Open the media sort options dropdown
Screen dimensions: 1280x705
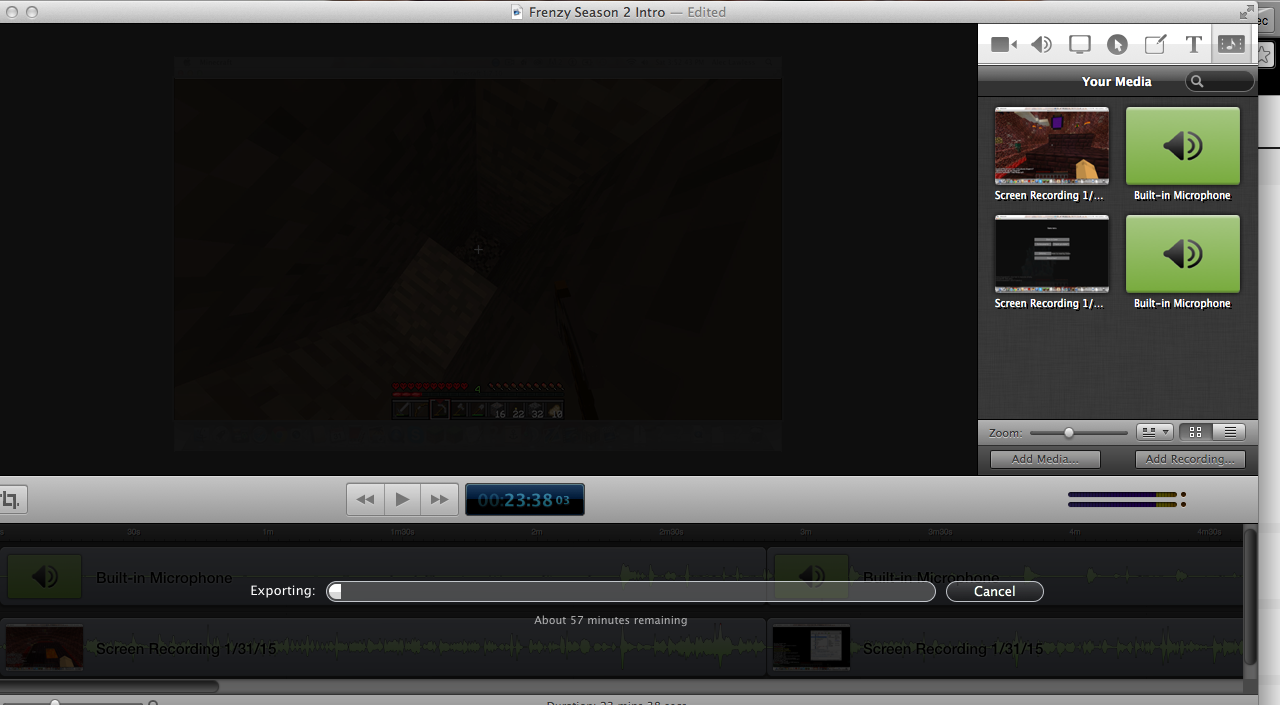(1155, 432)
